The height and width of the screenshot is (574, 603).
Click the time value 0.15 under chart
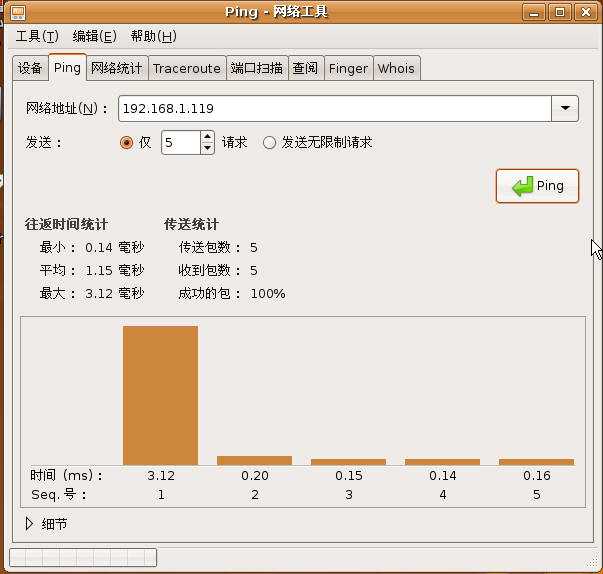(349, 476)
